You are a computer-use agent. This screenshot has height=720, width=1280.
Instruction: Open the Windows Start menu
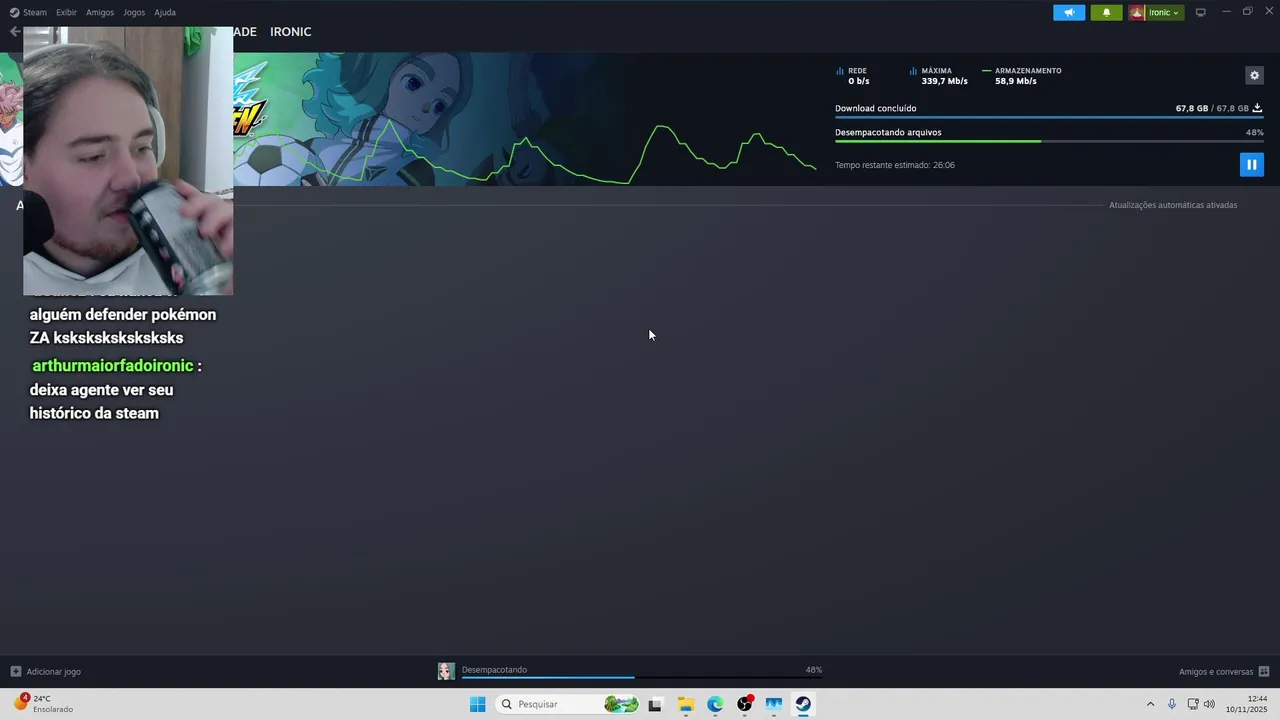[x=478, y=704]
